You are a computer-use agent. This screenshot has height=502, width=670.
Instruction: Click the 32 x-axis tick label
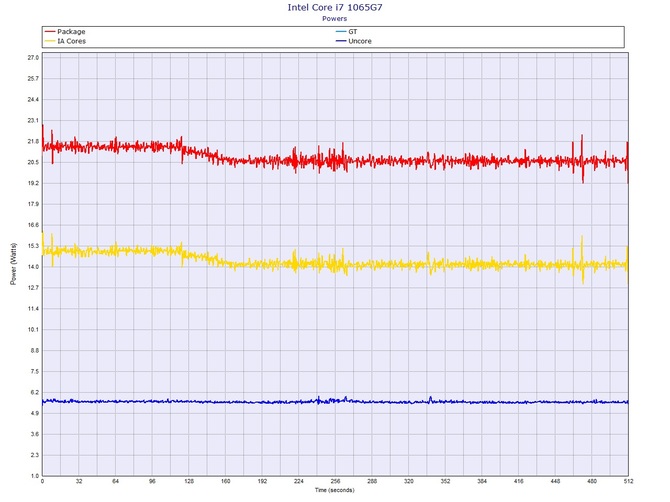[x=79, y=481]
